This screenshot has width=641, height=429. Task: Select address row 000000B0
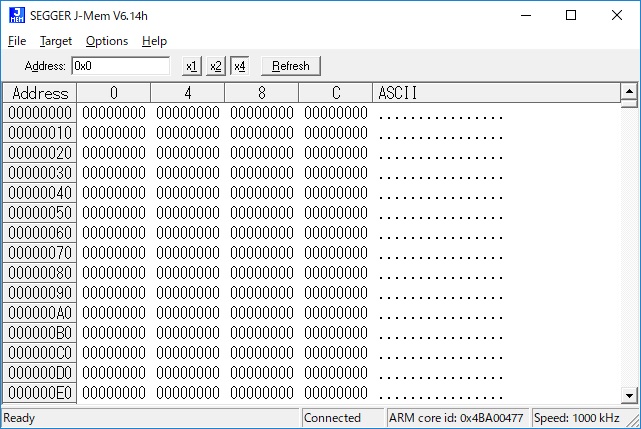click(40, 333)
